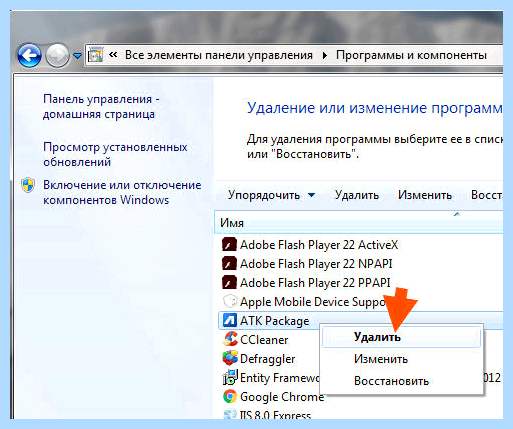
Task: Open 'Просмотр установленных обновлений' link
Action: [115, 154]
